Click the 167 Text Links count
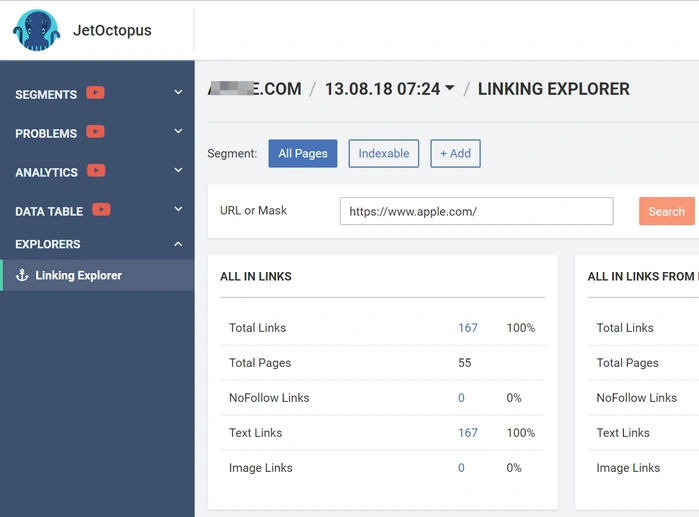The width and height of the screenshot is (699, 517). click(x=468, y=433)
